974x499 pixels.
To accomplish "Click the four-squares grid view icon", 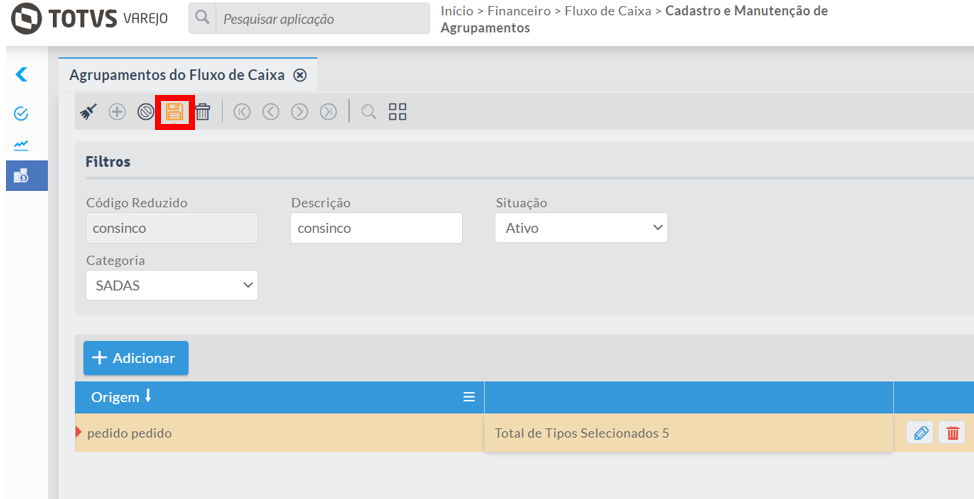I will point(398,112).
